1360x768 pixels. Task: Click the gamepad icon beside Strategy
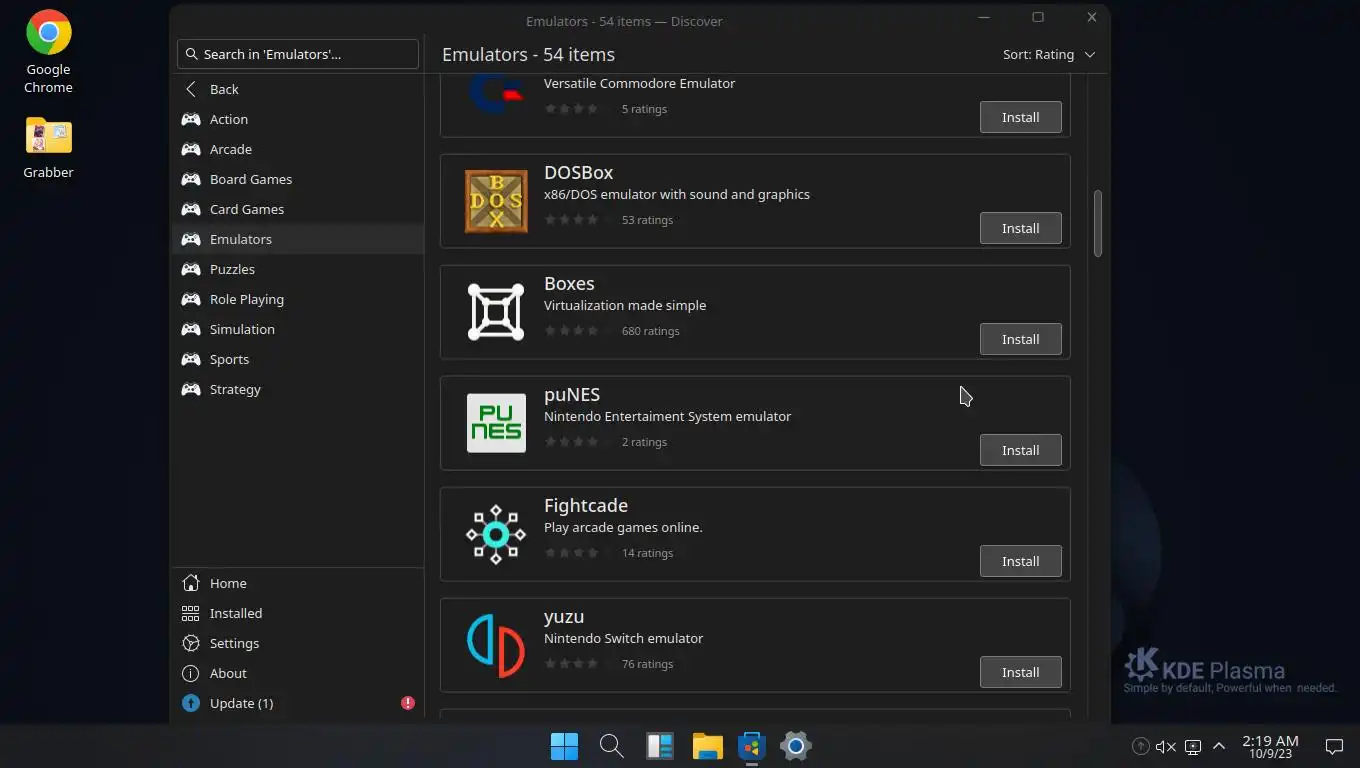click(191, 389)
